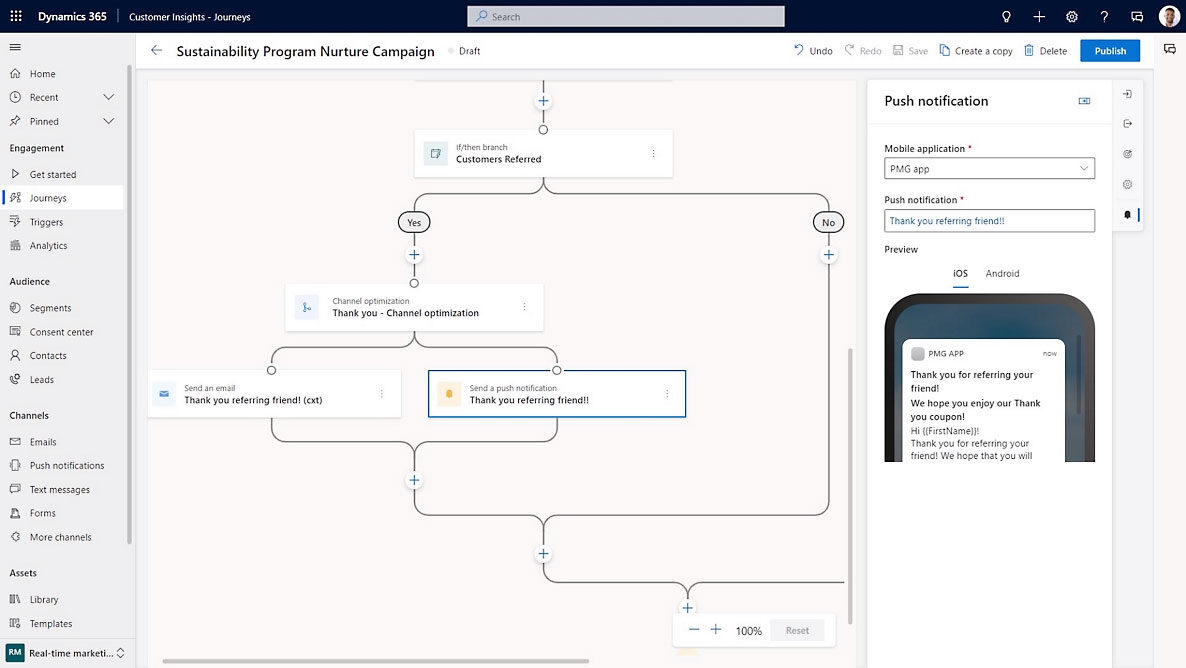The image size is (1186, 668).
Task: Zoom out the canvas with minus icon
Action: [694, 630]
